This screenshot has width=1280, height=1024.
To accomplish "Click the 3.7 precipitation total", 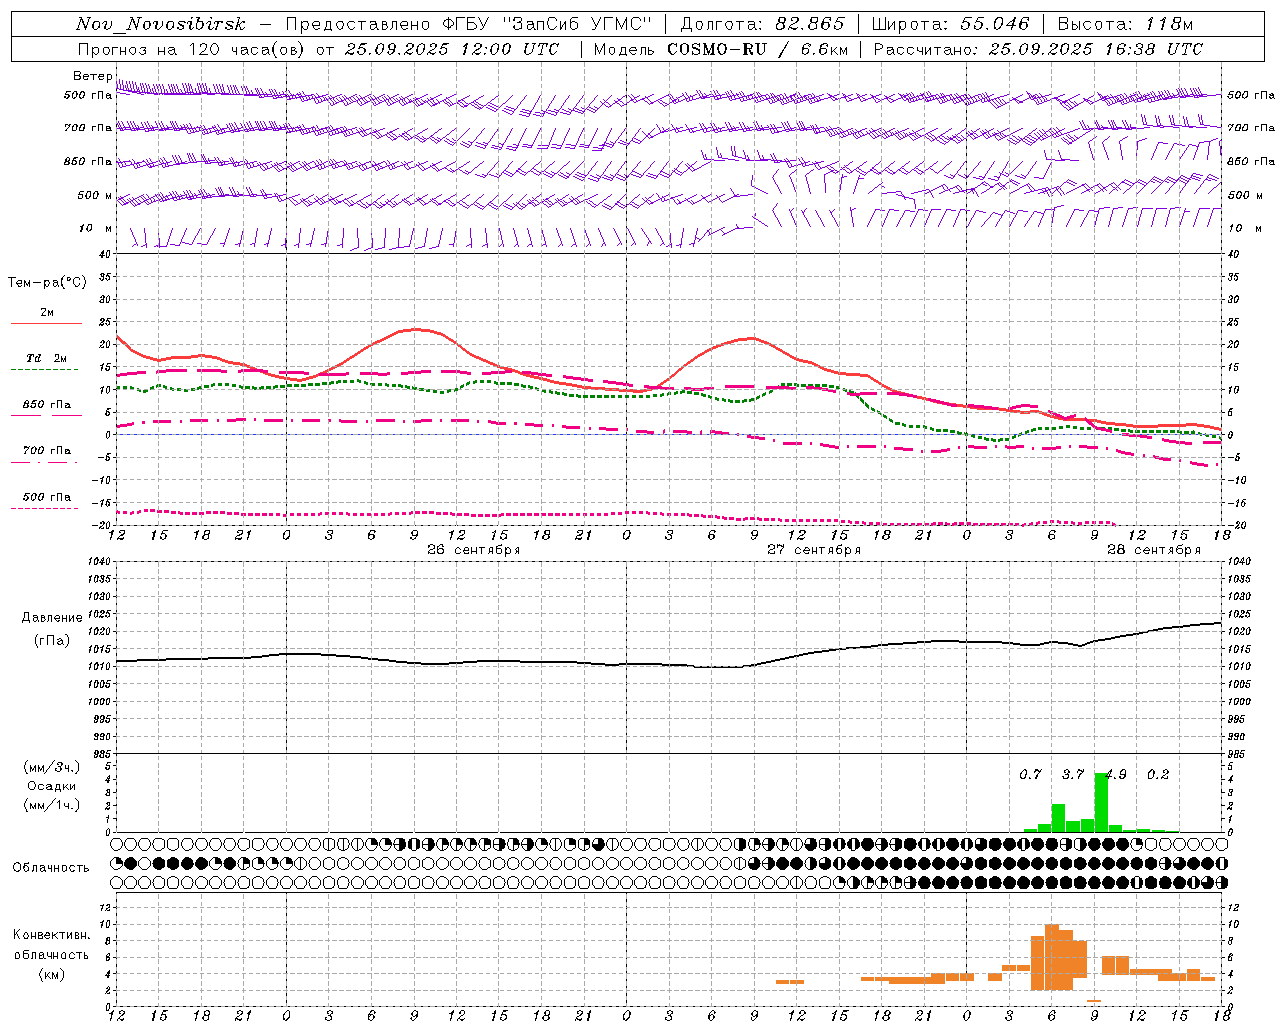I will pos(1072,774).
